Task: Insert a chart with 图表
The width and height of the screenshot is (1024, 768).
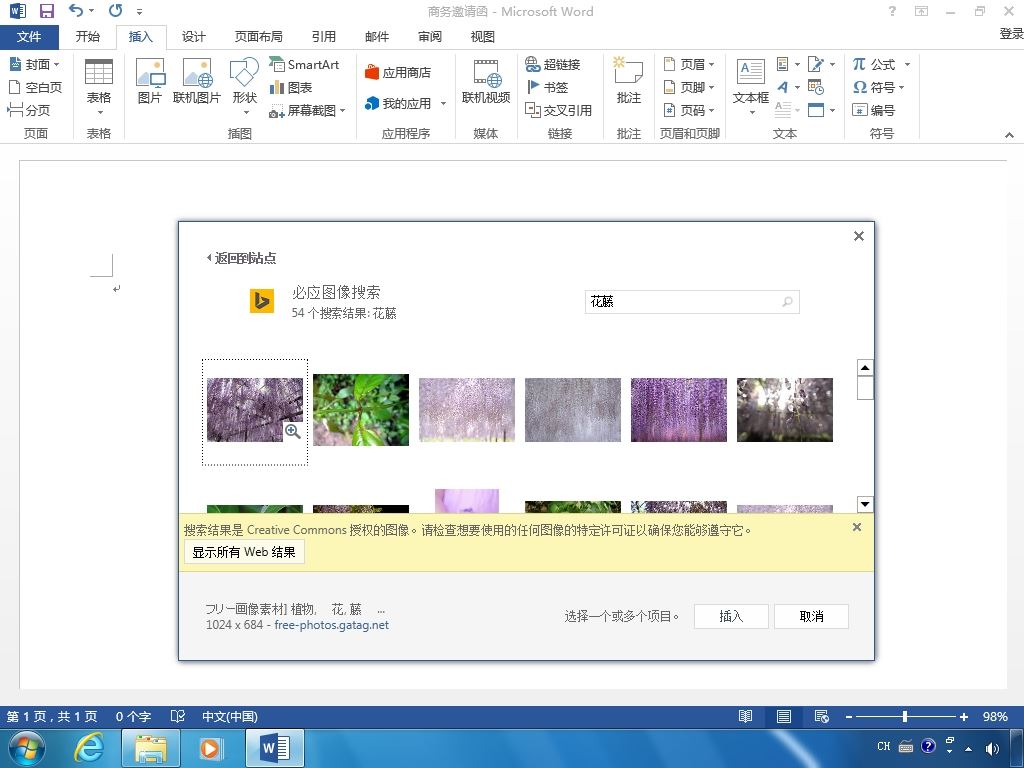Action: [x=291, y=87]
